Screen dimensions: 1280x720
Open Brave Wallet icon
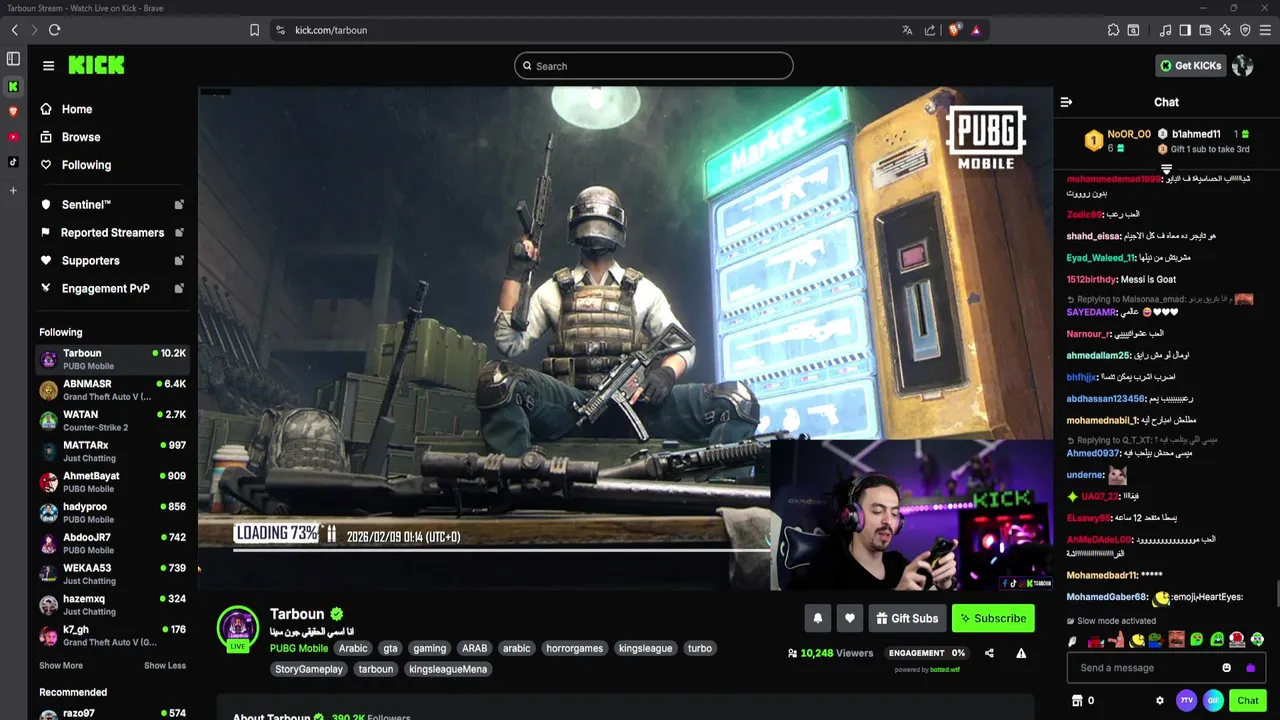click(x=1205, y=30)
